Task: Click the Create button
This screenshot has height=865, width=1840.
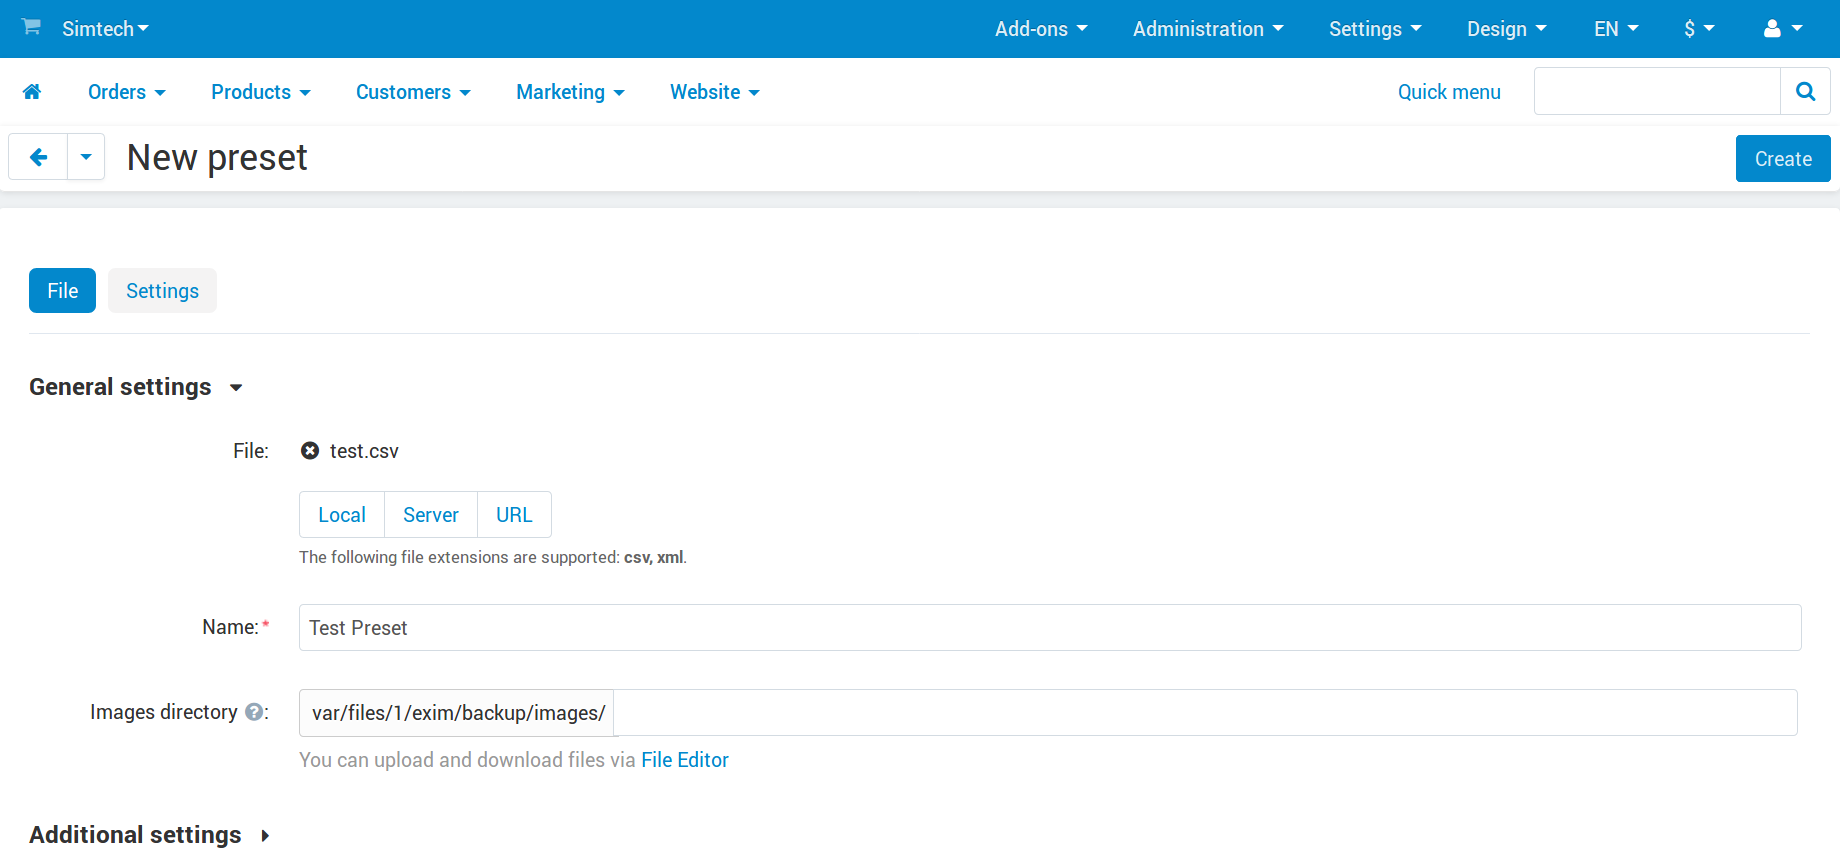Action: (x=1783, y=159)
